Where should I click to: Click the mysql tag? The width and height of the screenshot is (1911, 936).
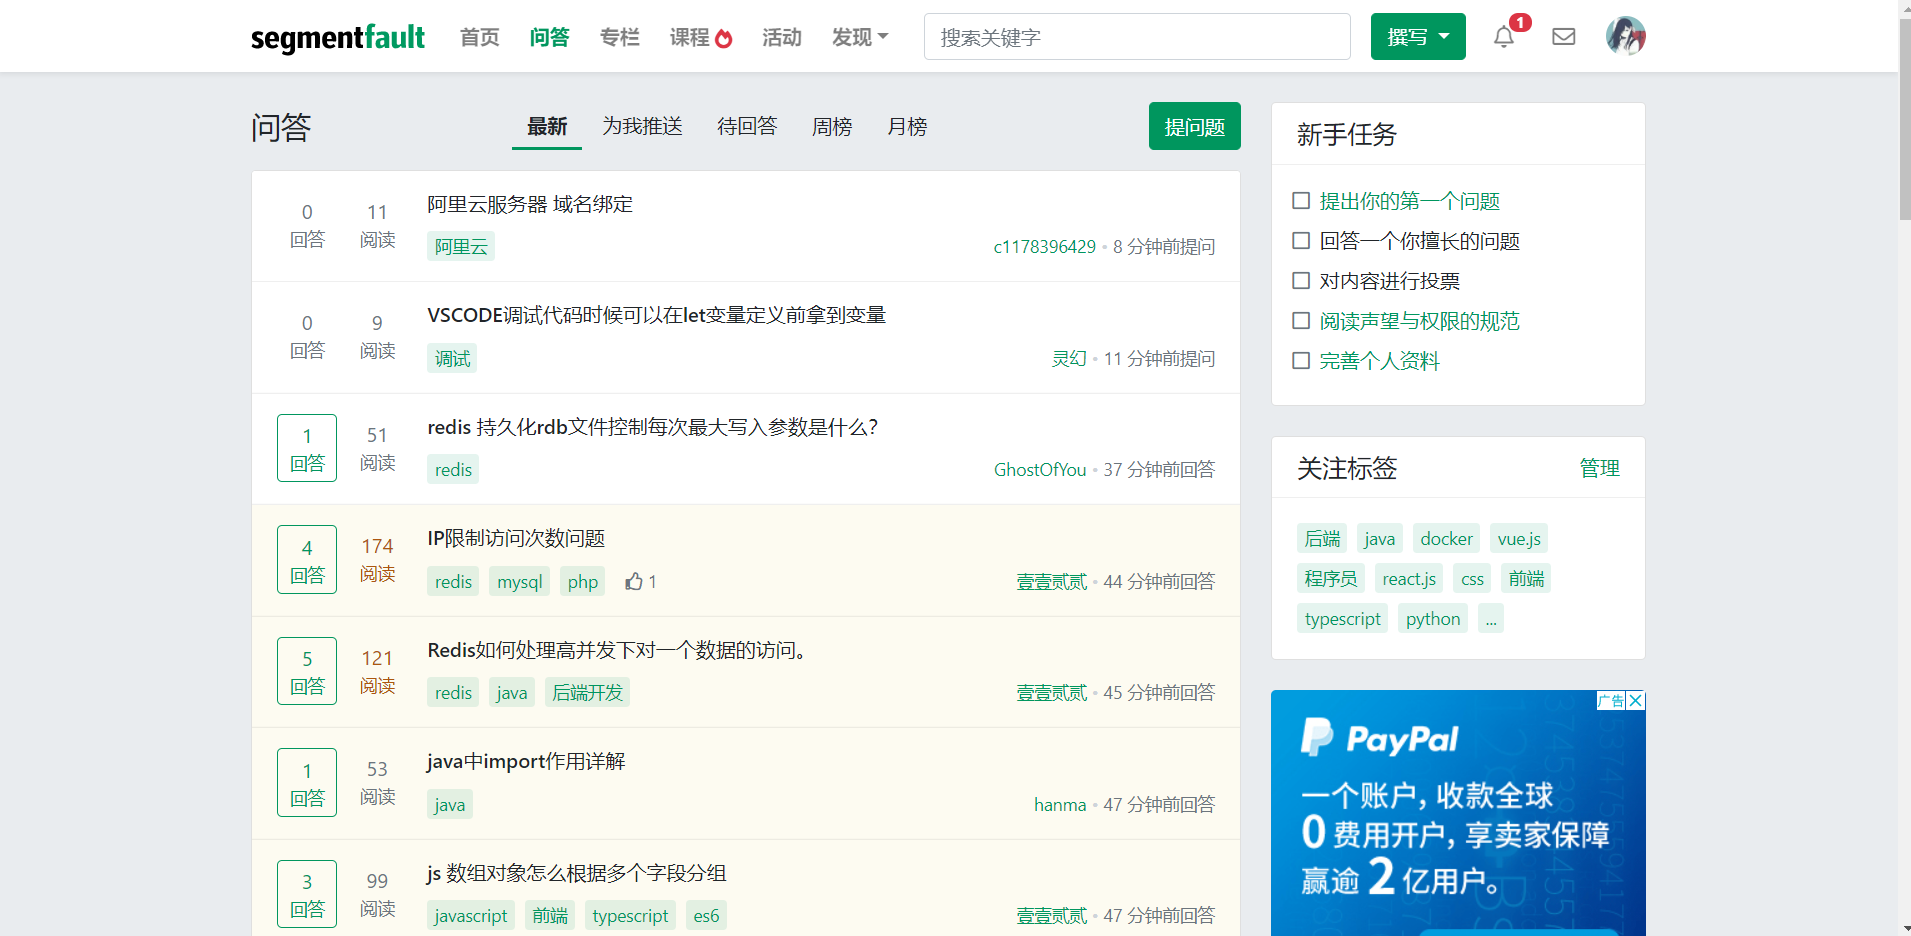point(520,582)
